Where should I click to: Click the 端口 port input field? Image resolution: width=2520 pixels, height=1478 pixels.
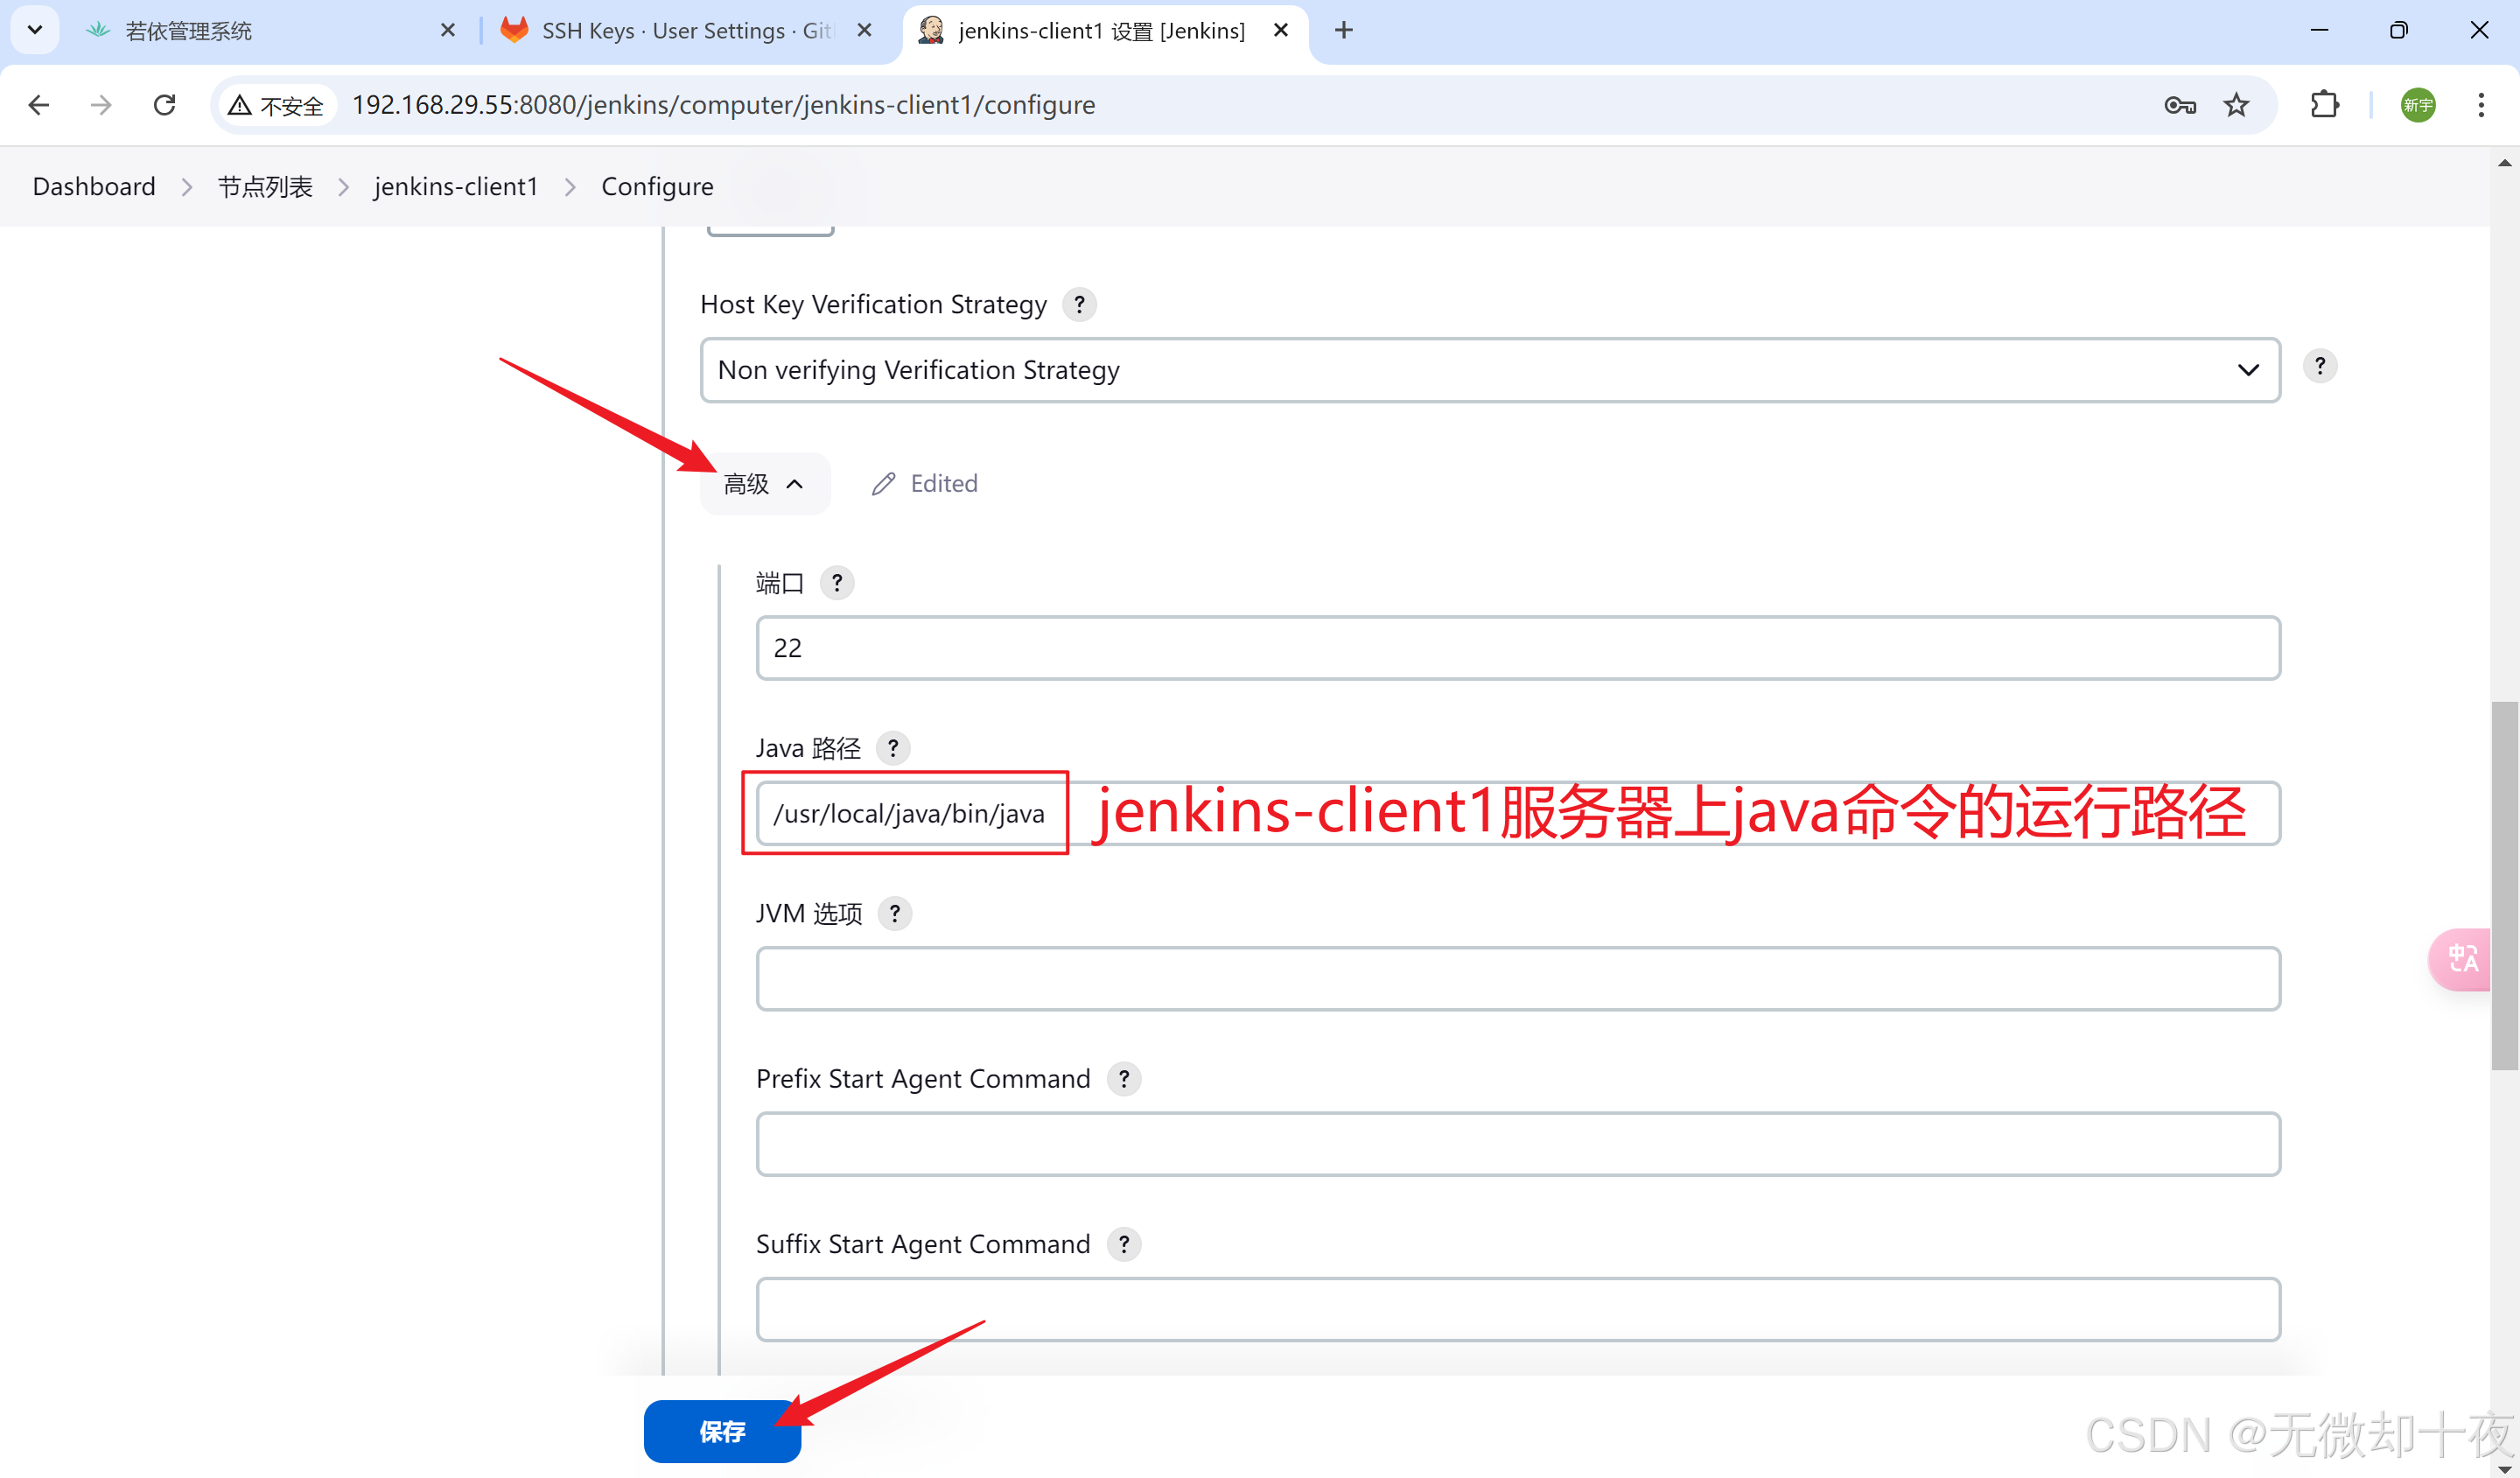(x=1517, y=648)
